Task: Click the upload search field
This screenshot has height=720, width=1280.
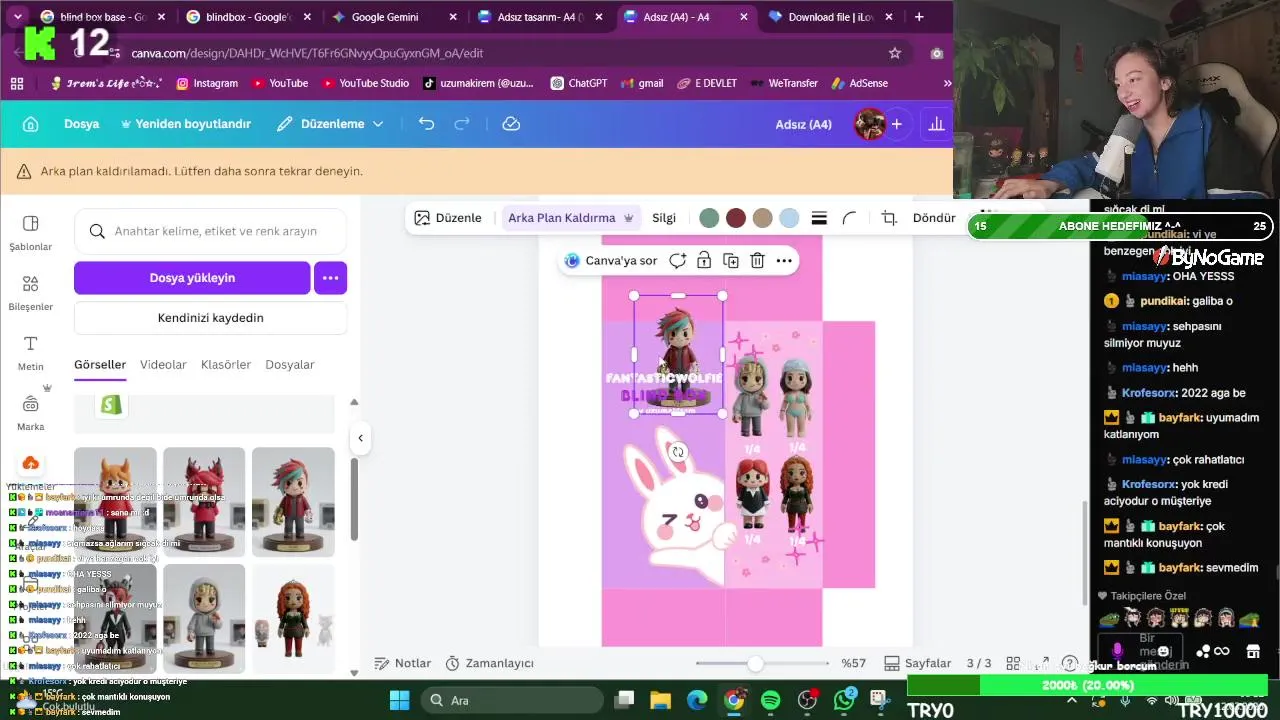Action: click(x=210, y=231)
